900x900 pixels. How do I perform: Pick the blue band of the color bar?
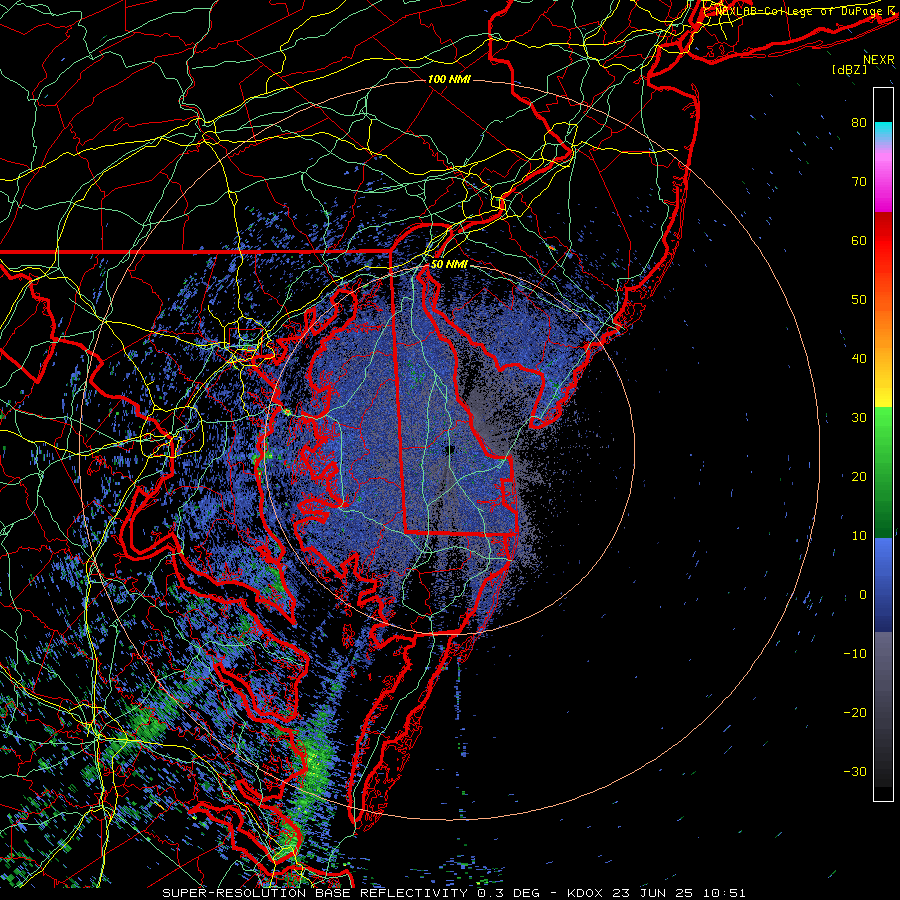click(x=883, y=584)
